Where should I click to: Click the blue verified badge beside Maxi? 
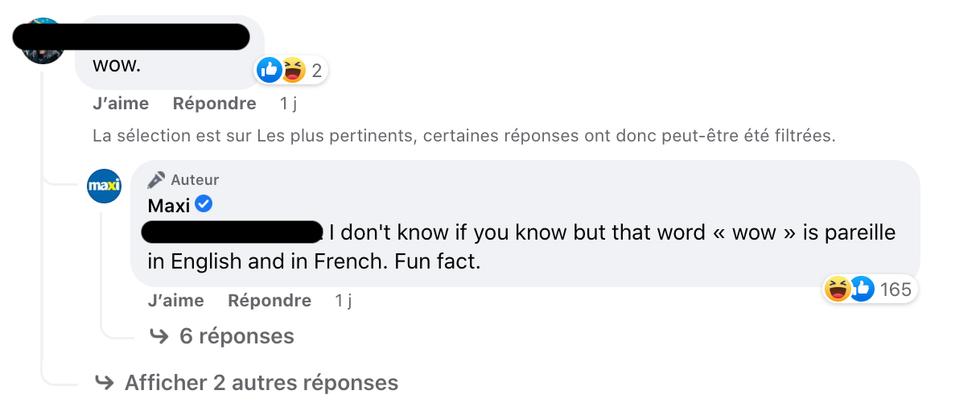pyautogui.click(x=203, y=206)
